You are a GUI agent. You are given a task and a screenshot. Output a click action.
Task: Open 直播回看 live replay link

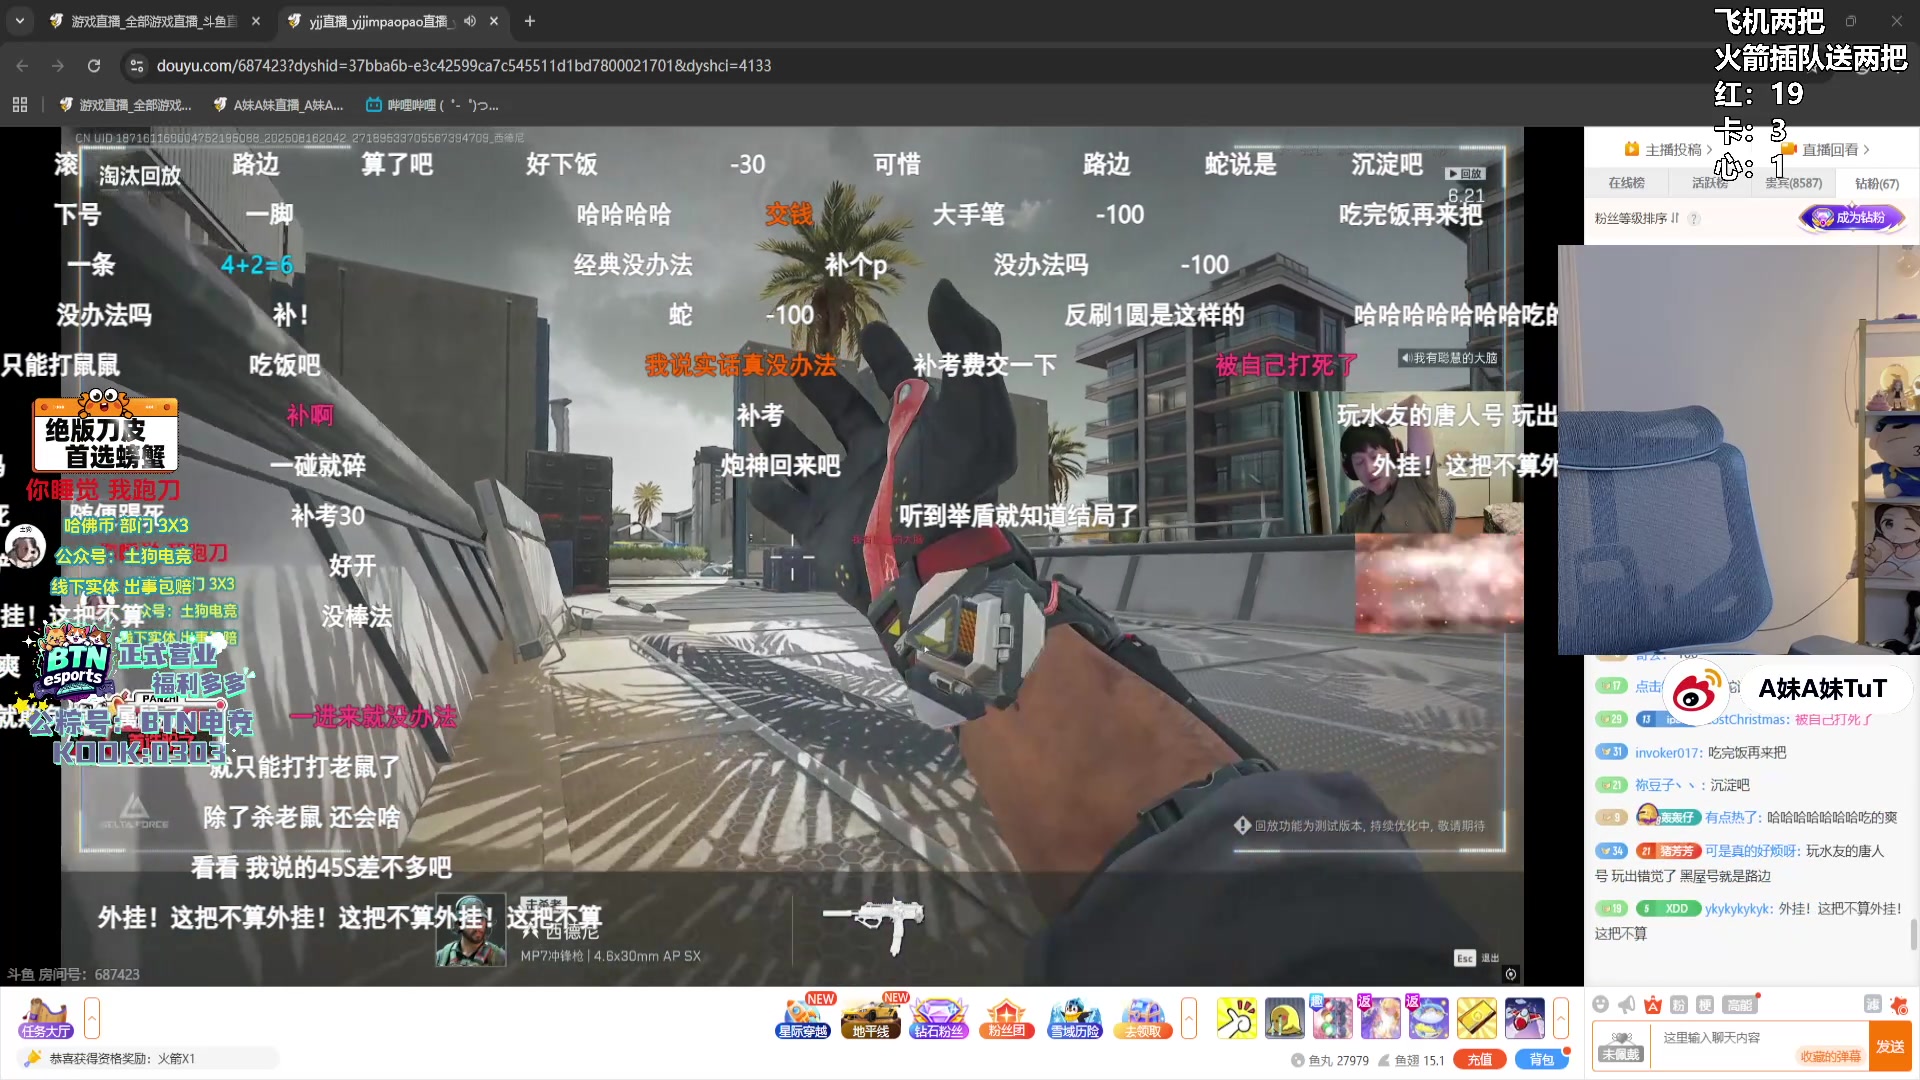[1826, 150]
